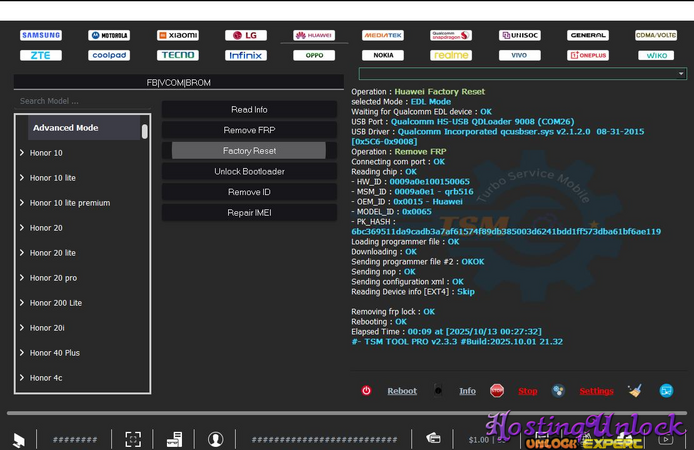Expand the Honor 10 tree item
694x450 pixels.
(x=22, y=153)
